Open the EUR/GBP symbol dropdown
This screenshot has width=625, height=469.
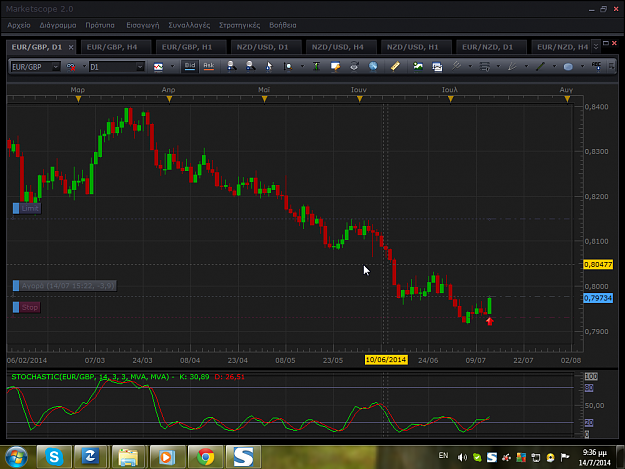point(56,67)
